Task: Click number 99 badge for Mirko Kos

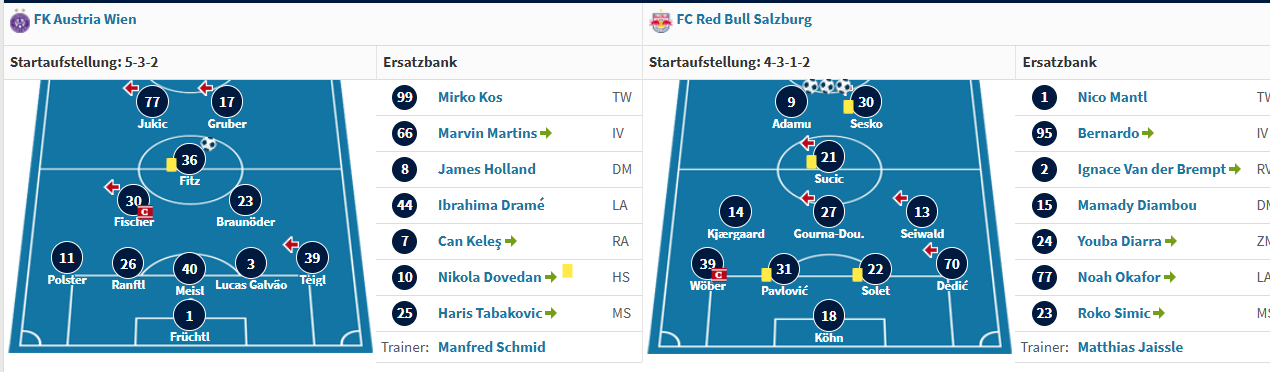Action: click(406, 98)
